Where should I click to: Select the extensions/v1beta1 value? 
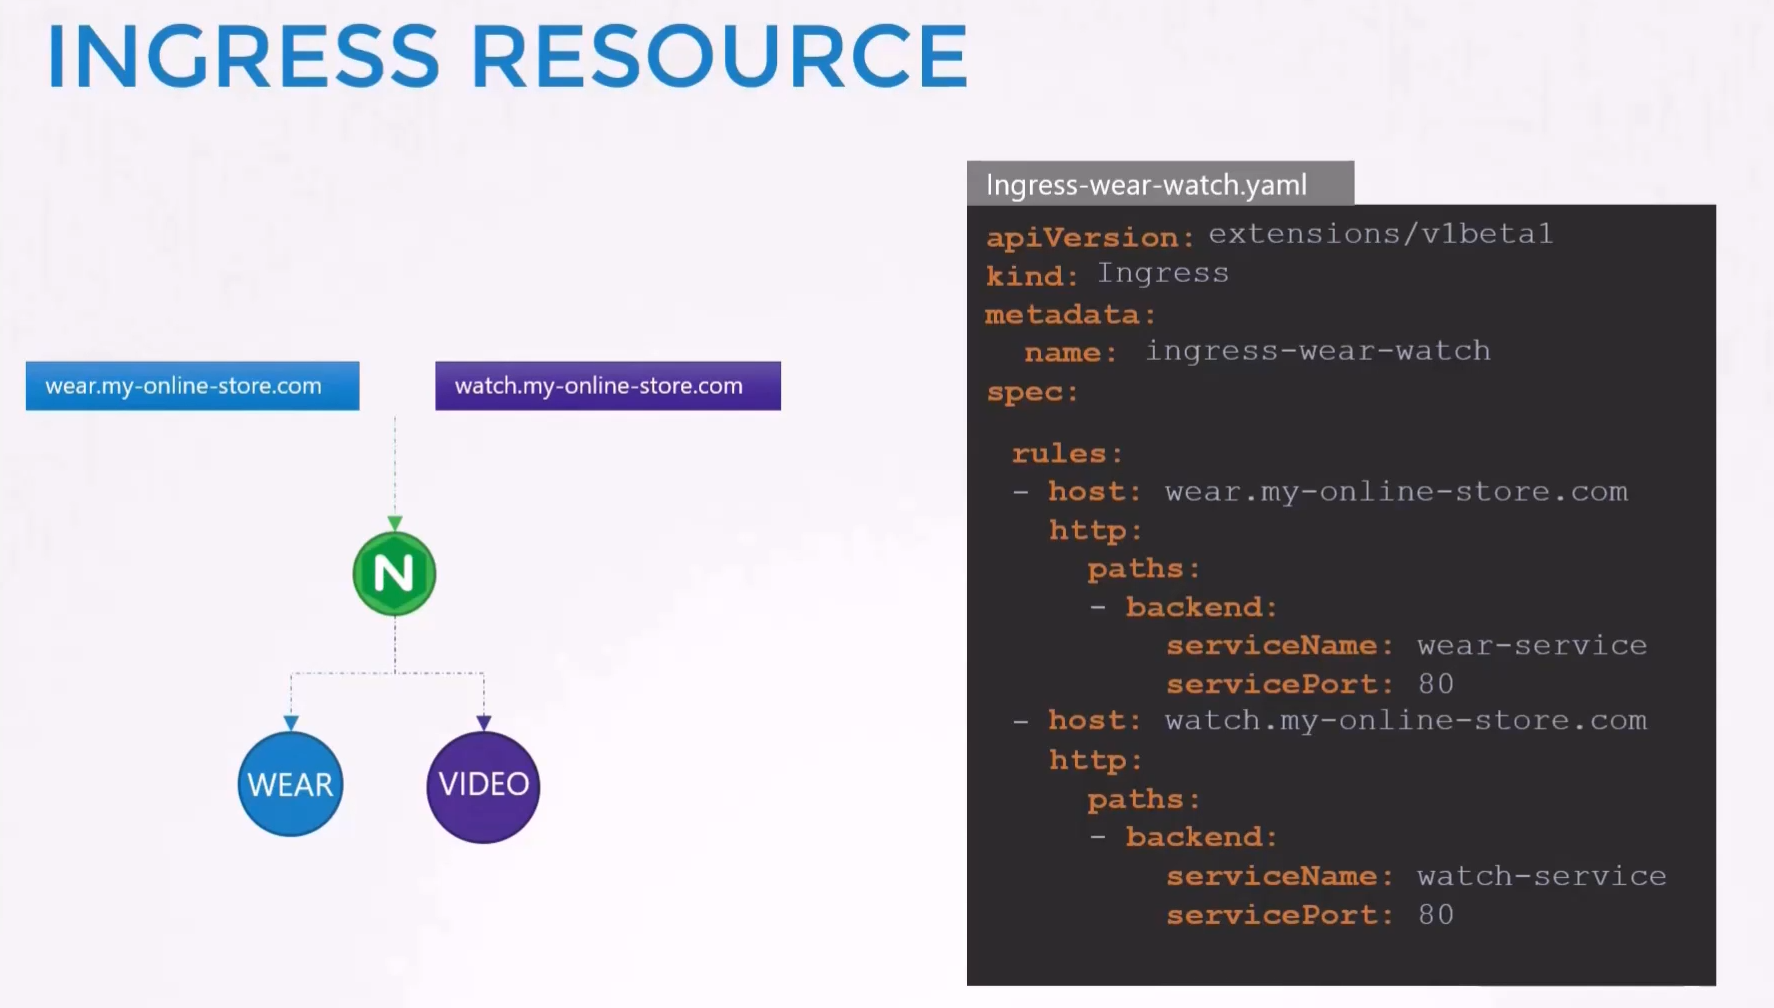pos(1381,234)
